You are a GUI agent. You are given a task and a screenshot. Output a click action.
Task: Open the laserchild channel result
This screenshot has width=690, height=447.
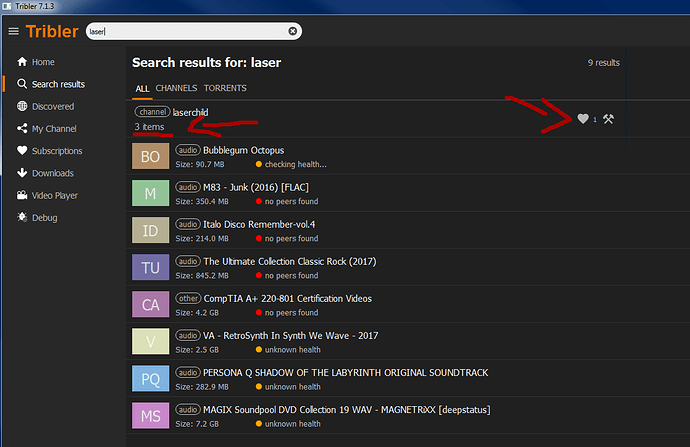190,112
